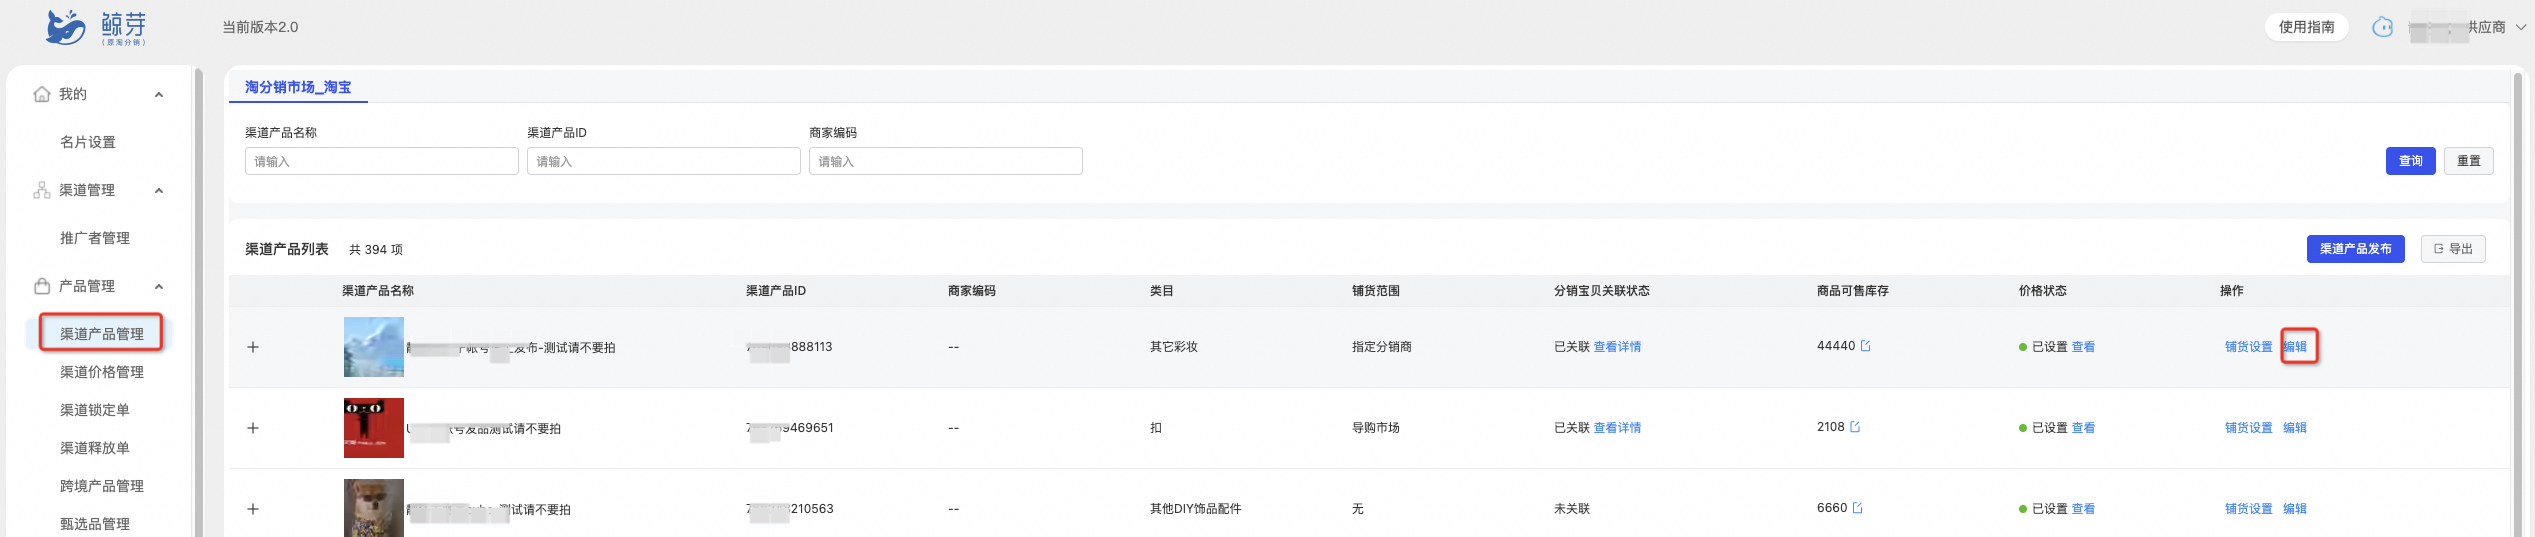Image resolution: width=2535 pixels, height=537 pixels.
Task: Expand row with plus for product 888113
Action: pos(253,347)
